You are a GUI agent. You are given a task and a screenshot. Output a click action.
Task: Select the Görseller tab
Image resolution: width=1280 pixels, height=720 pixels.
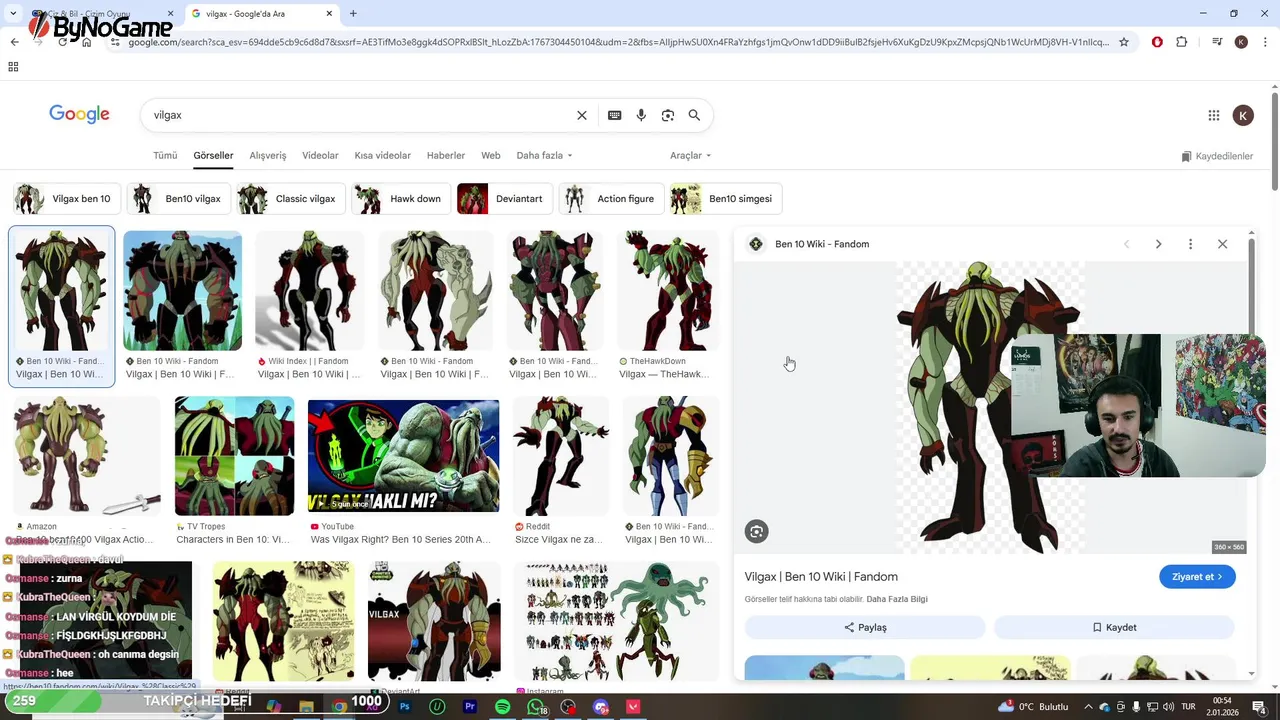click(213, 156)
